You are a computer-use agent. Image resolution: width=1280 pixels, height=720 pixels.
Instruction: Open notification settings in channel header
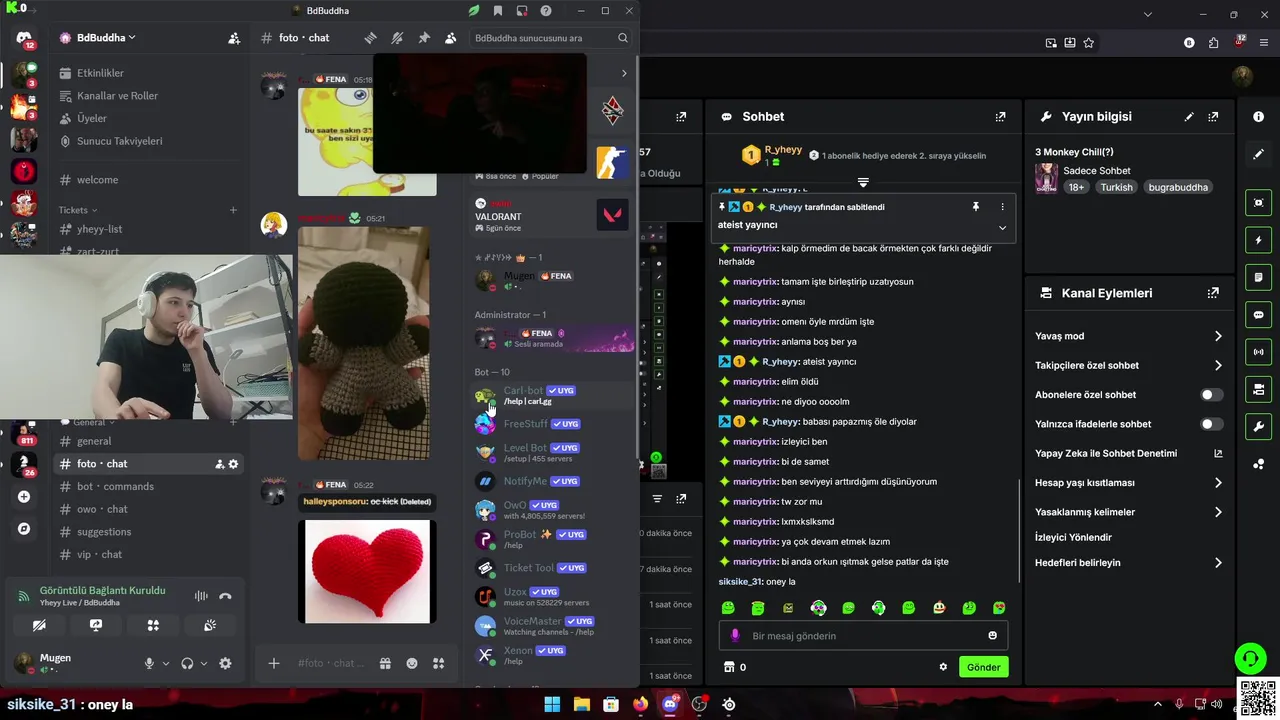[x=397, y=38]
